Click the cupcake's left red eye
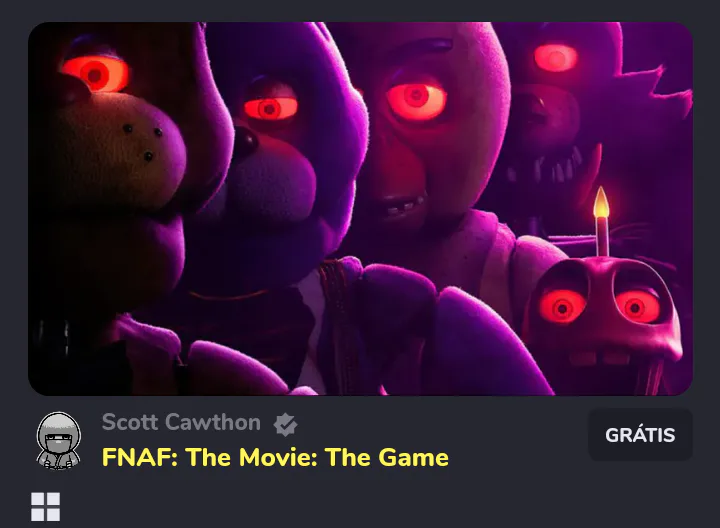Image resolution: width=720 pixels, height=528 pixels. [x=562, y=306]
